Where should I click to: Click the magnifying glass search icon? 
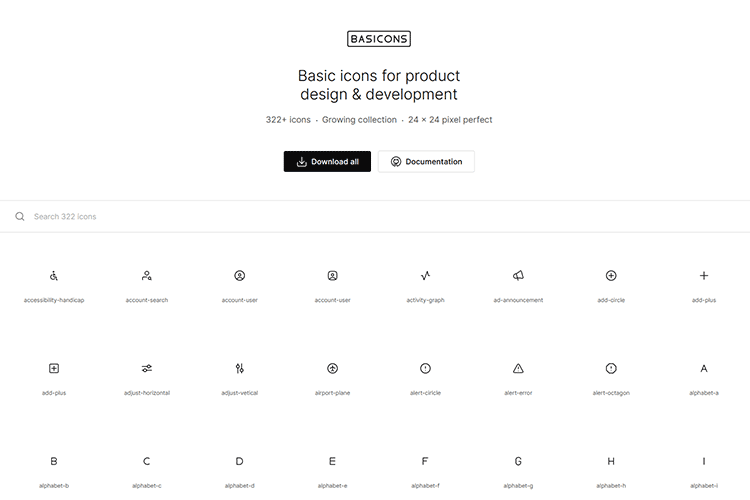(x=20, y=216)
